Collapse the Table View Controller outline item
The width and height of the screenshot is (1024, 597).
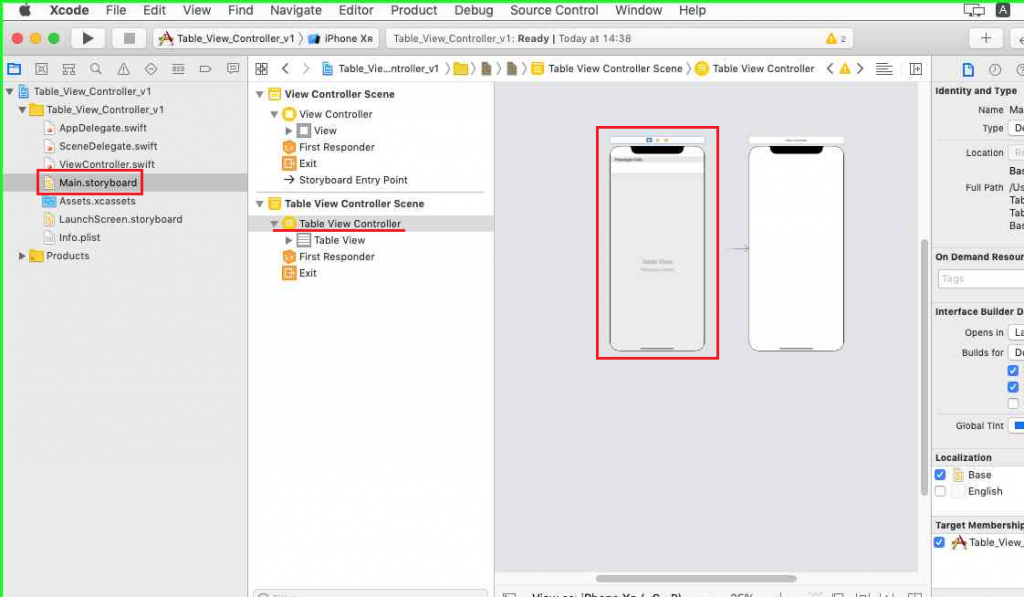point(274,223)
